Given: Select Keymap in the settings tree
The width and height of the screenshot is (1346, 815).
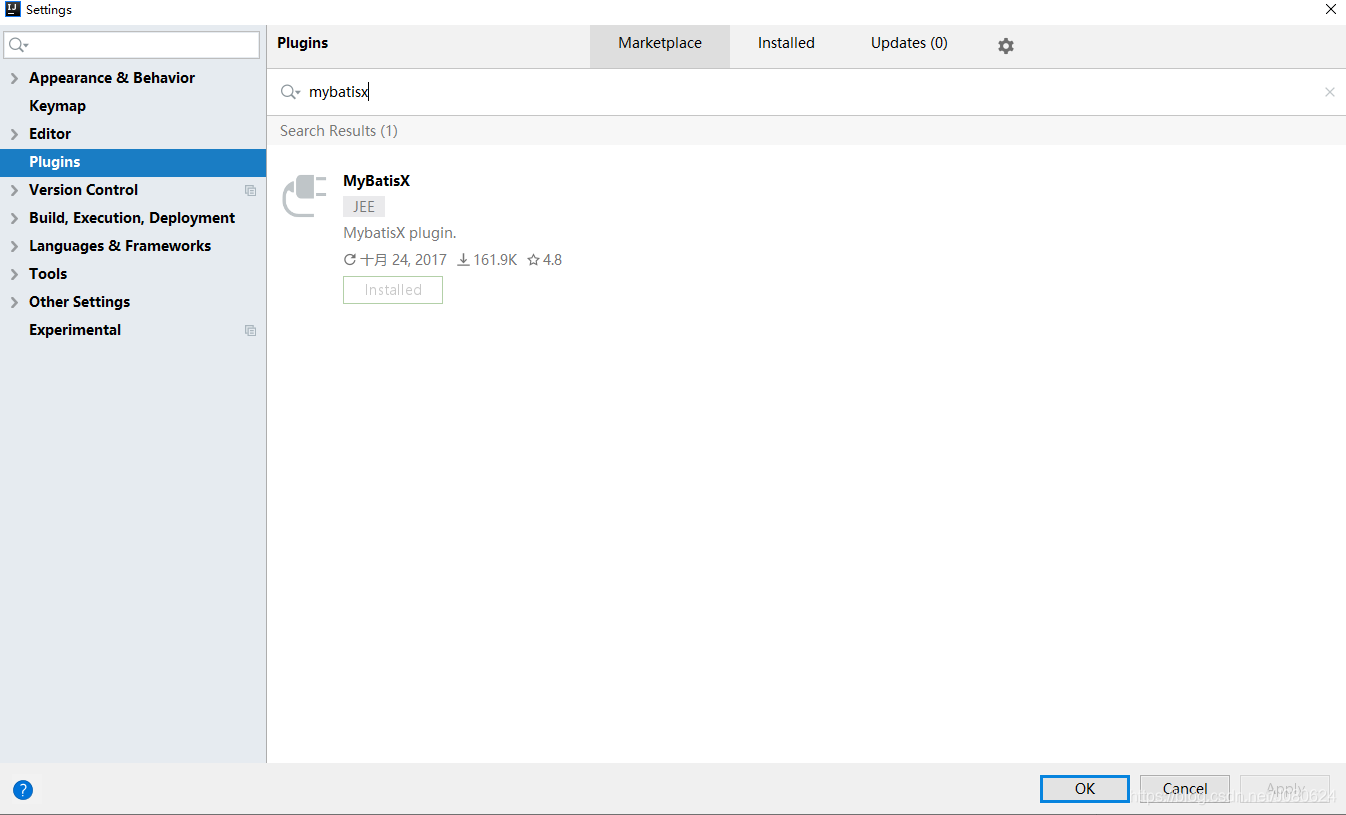Looking at the screenshot, I should click(x=57, y=106).
